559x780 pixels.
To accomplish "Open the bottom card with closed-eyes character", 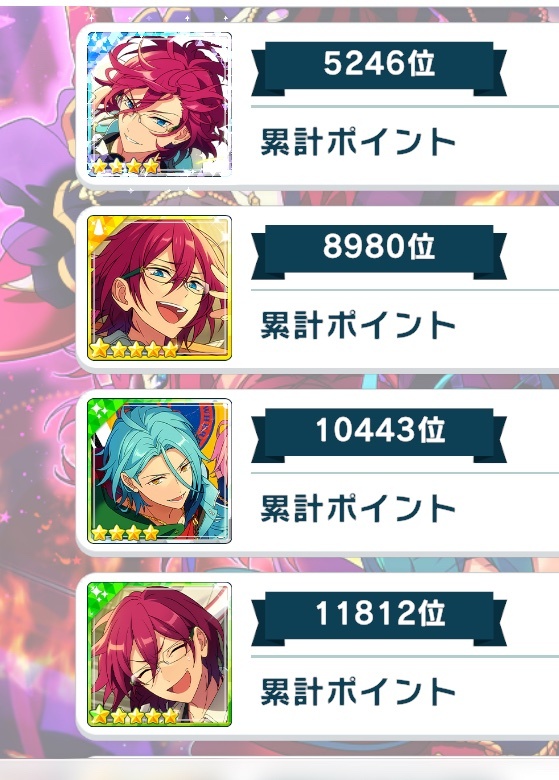I will pos(160,654).
